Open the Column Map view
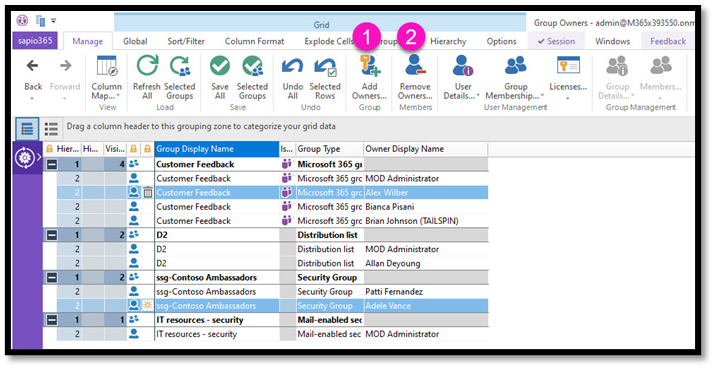 coord(107,77)
